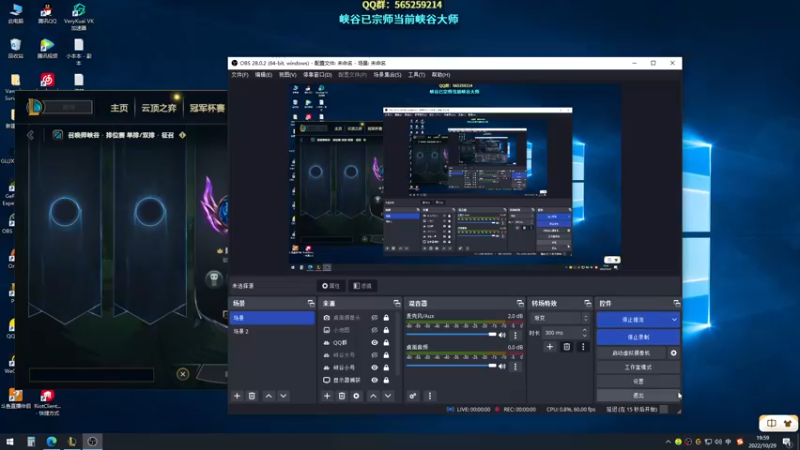Open the 停靠窗口(D) menu
The height and width of the screenshot is (450, 800).
[317, 75]
